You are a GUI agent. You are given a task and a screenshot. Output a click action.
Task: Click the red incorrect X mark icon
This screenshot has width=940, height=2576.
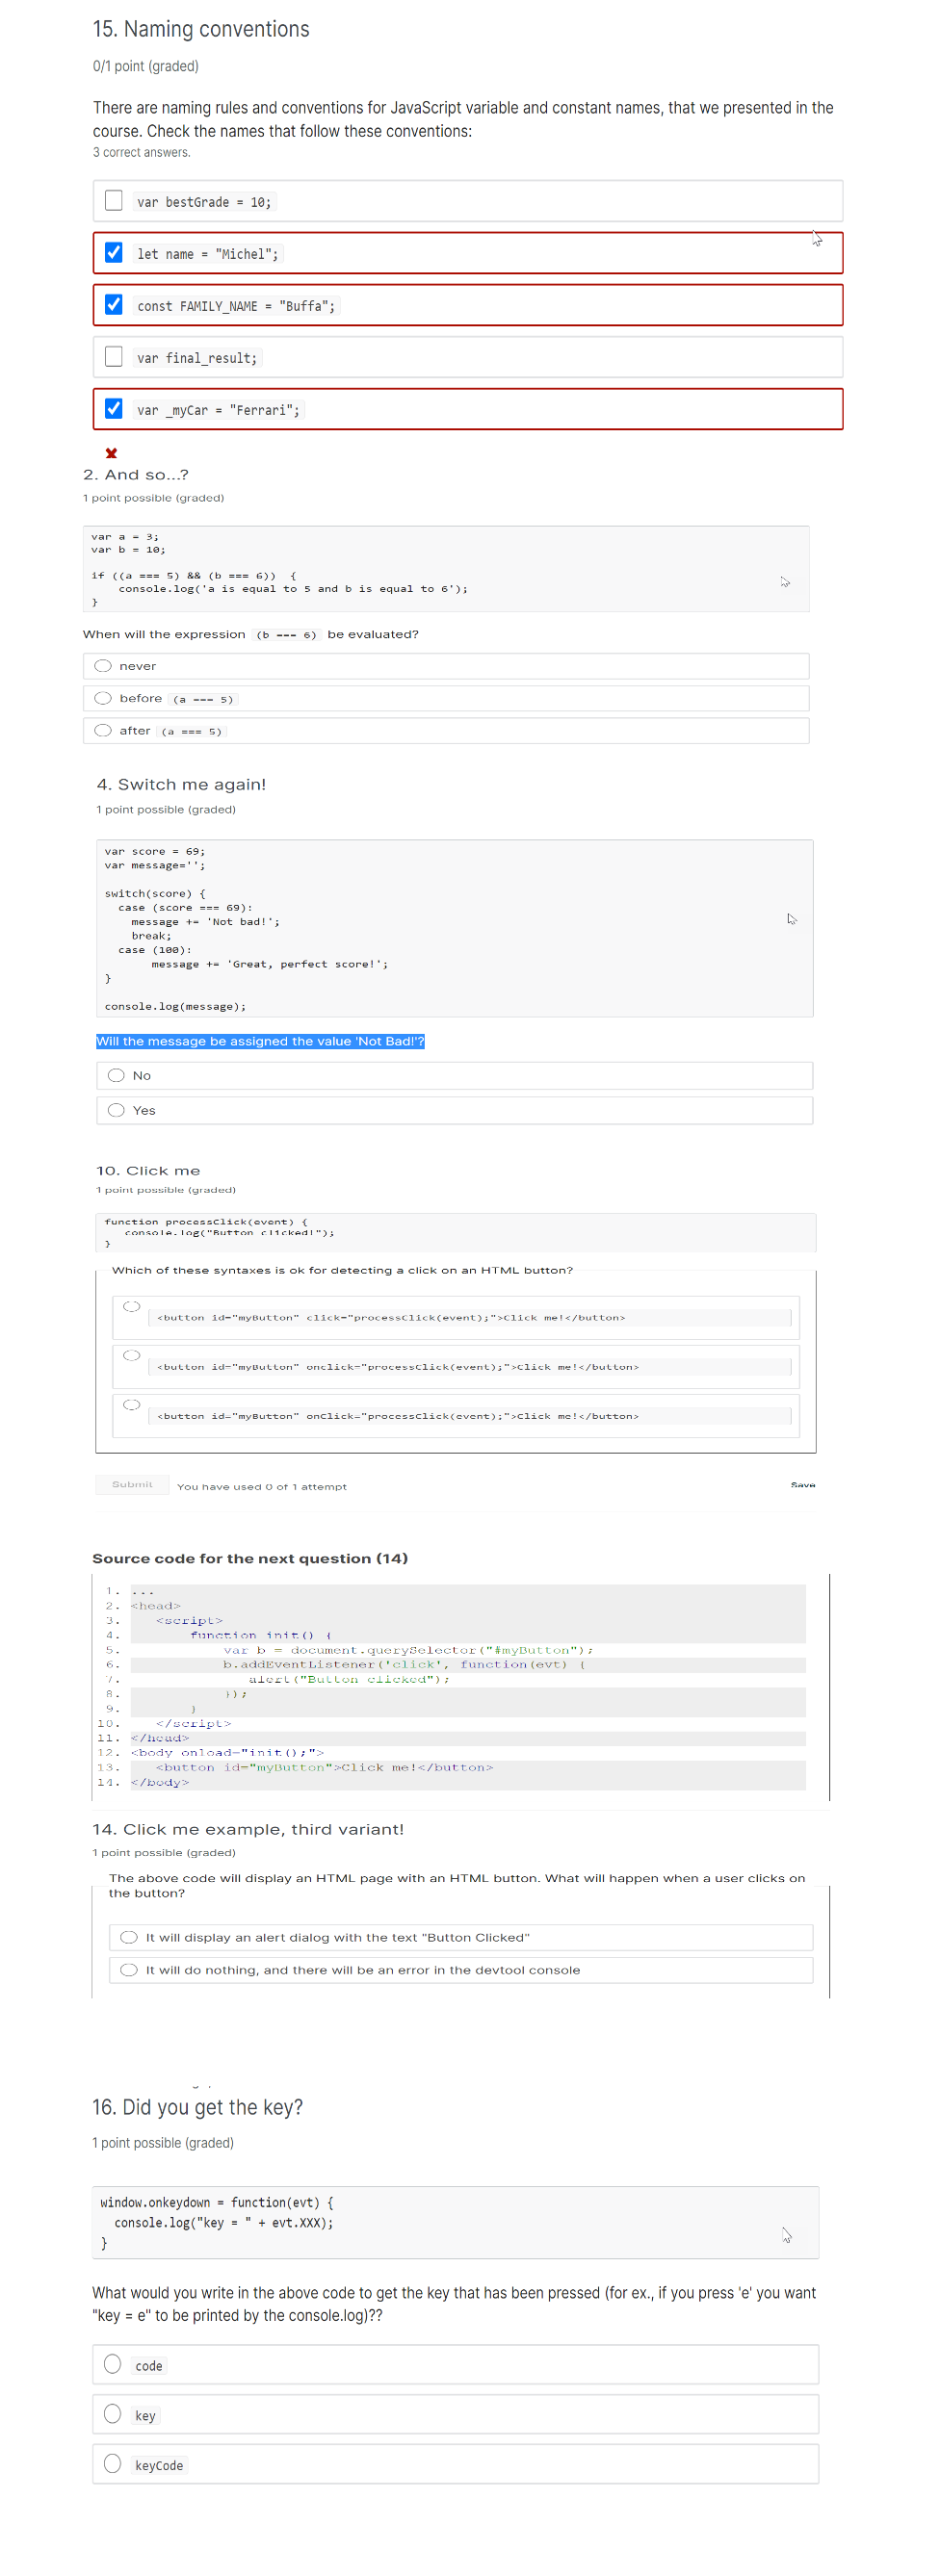(x=111, y=453)
